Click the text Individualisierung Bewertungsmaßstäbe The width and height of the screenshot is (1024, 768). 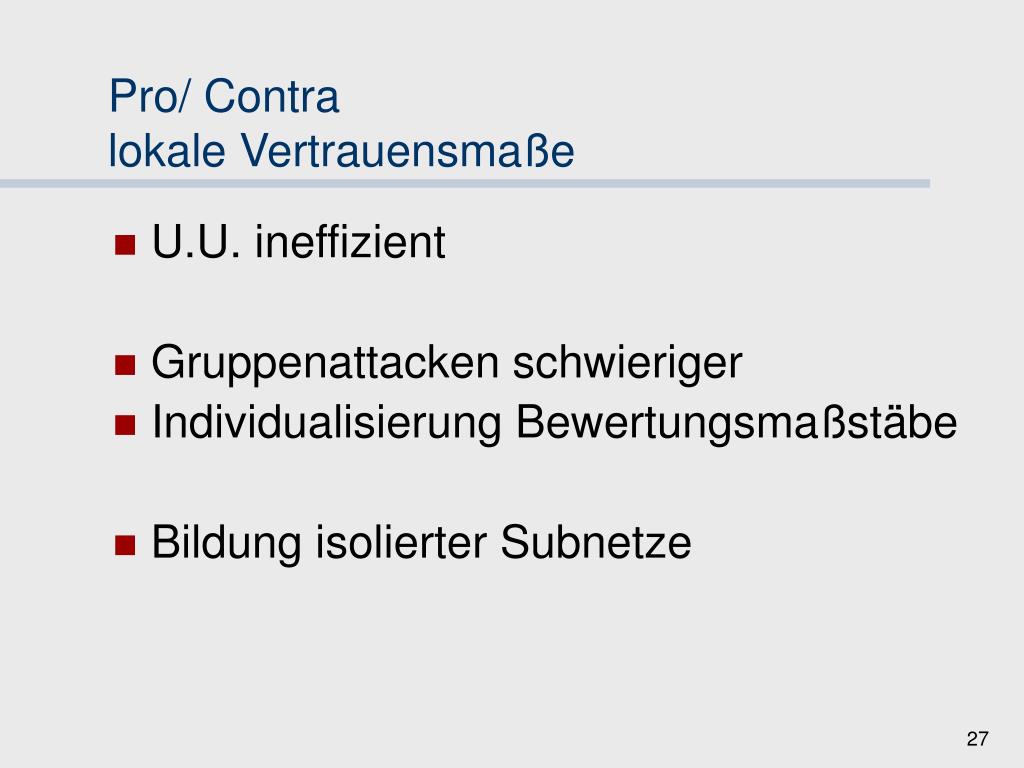pyautogui.click(x=554, y=423)
